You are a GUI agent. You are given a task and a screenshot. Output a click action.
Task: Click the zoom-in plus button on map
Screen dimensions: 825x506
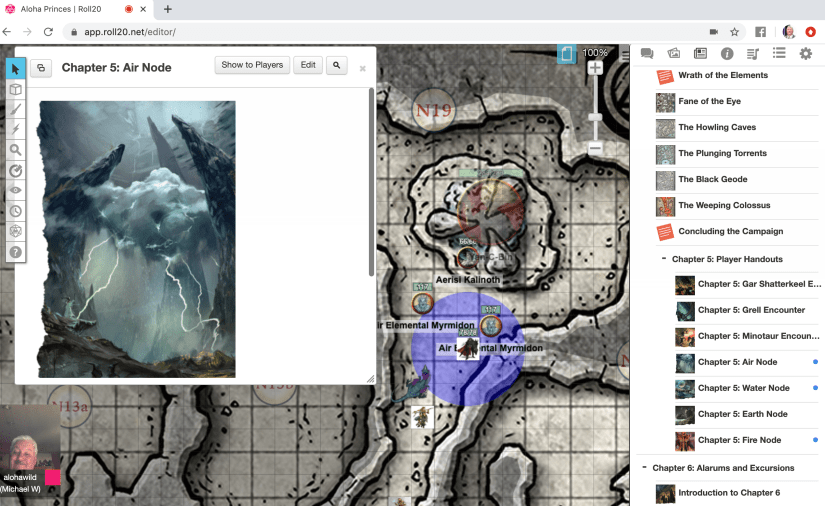coord(595,69)
